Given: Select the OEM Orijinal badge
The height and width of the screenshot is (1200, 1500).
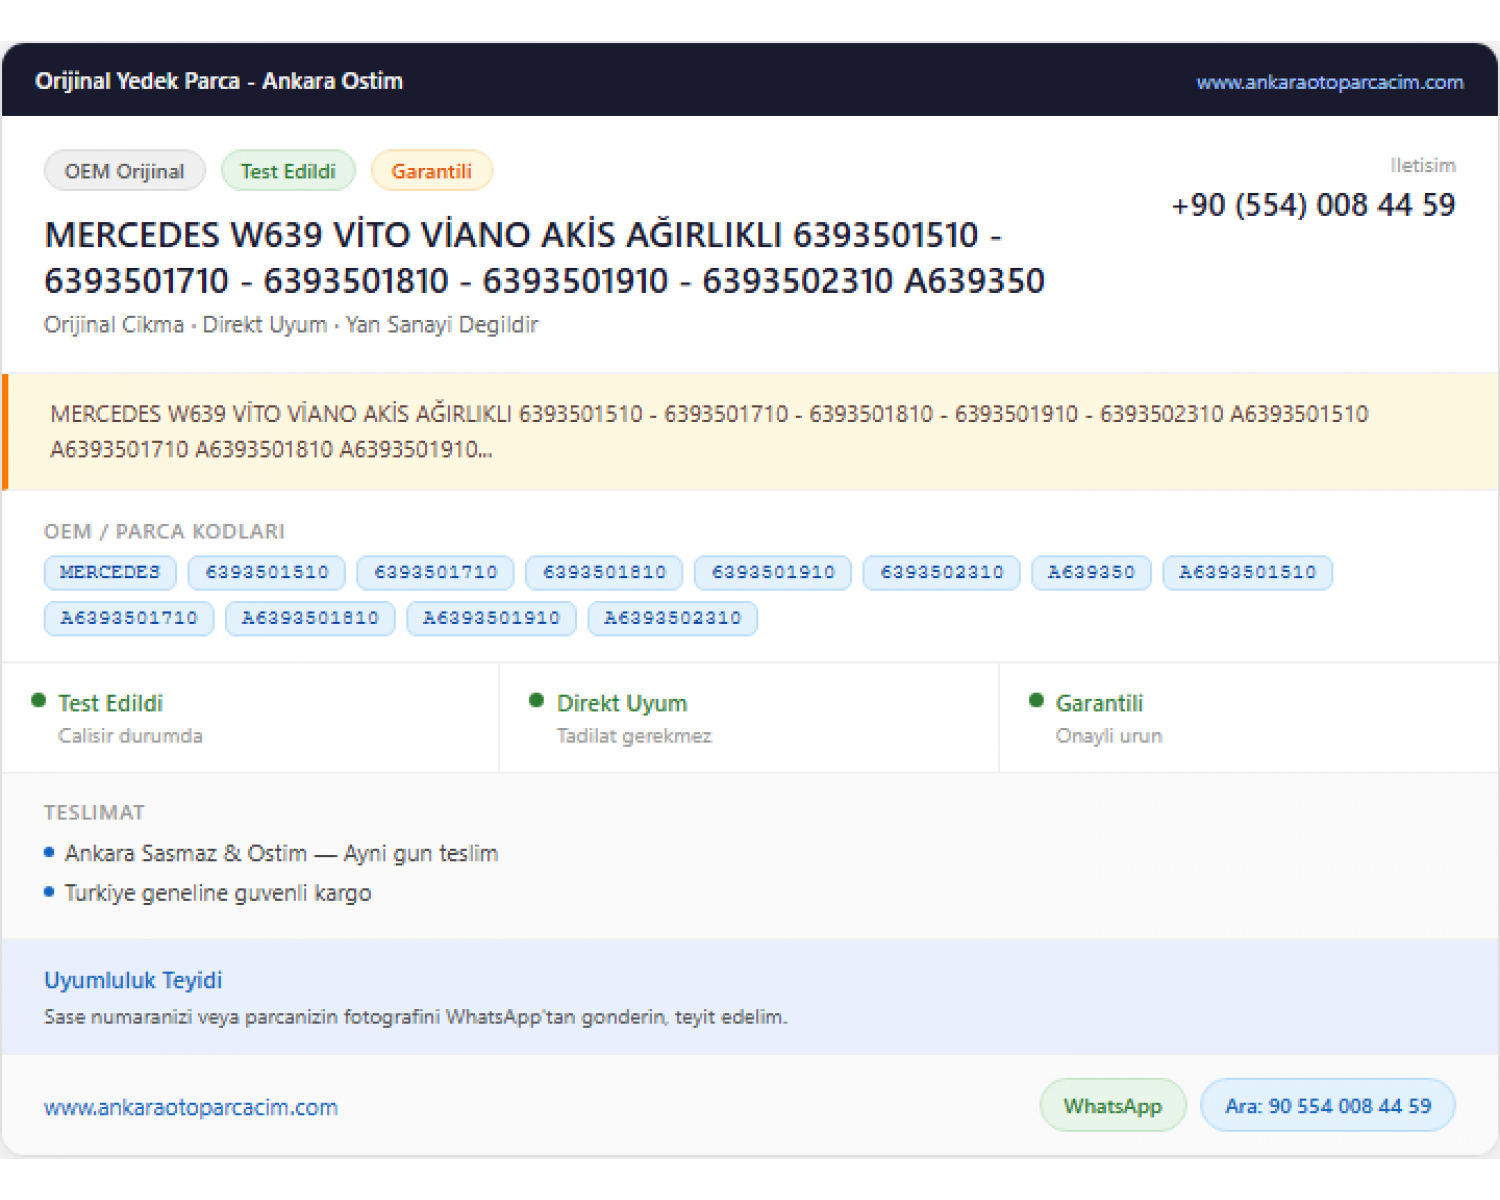Looking at the screenshot, I should tap(125, 171).
